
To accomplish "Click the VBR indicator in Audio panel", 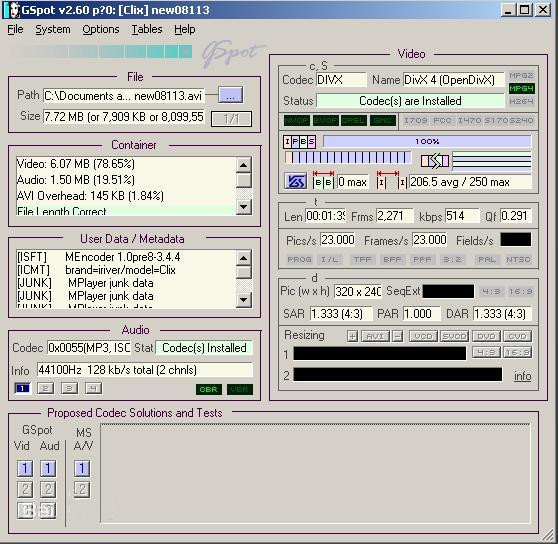I will tap(240, 389).
